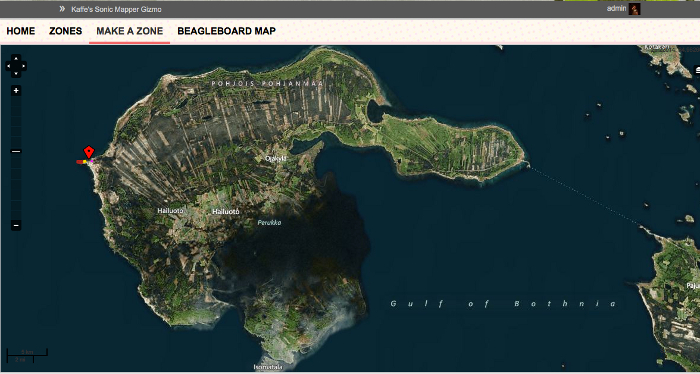Expand the double-chevron beside Sonic Mapper title
The height and width of the screenshot is (374, 700).
tap(62, 9)
